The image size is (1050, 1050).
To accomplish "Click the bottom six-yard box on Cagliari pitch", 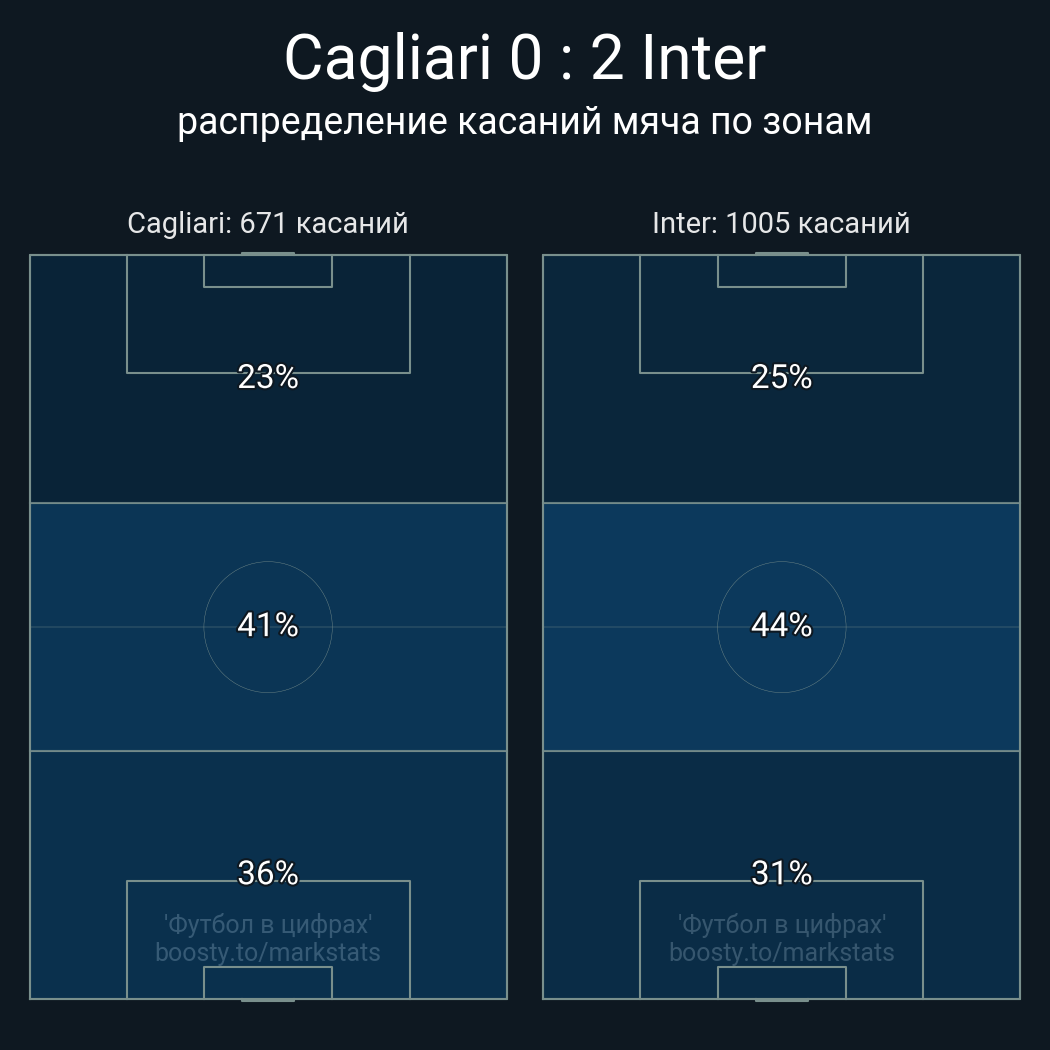I will 268,982.
